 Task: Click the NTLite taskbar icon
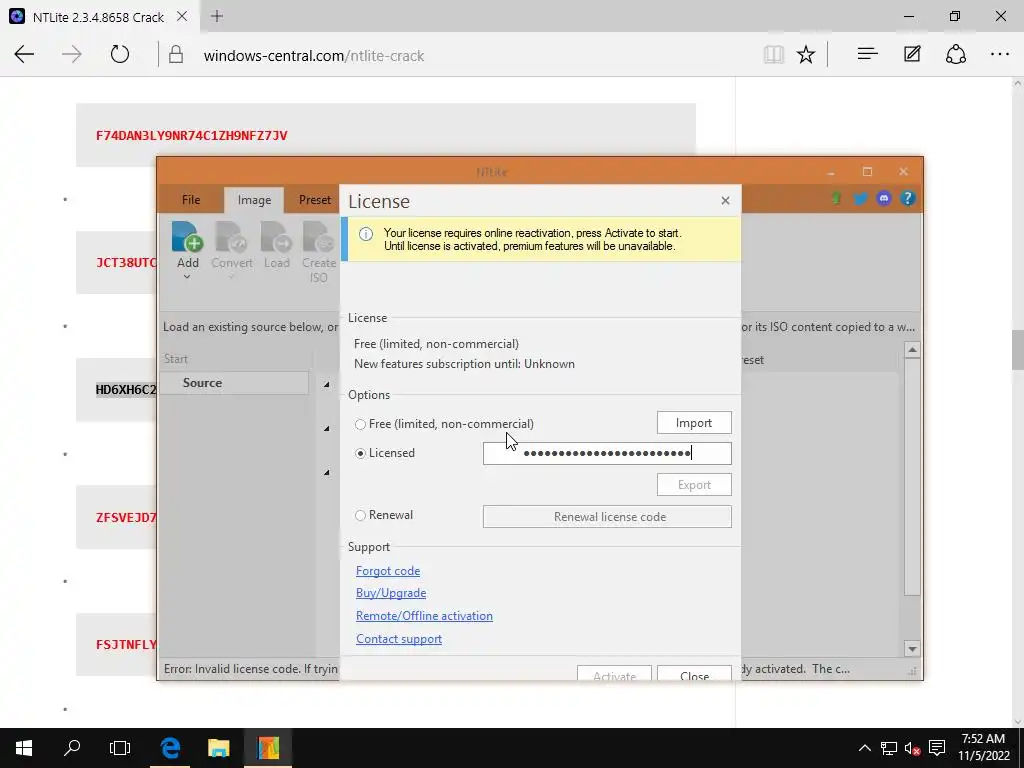coord(268,748)
